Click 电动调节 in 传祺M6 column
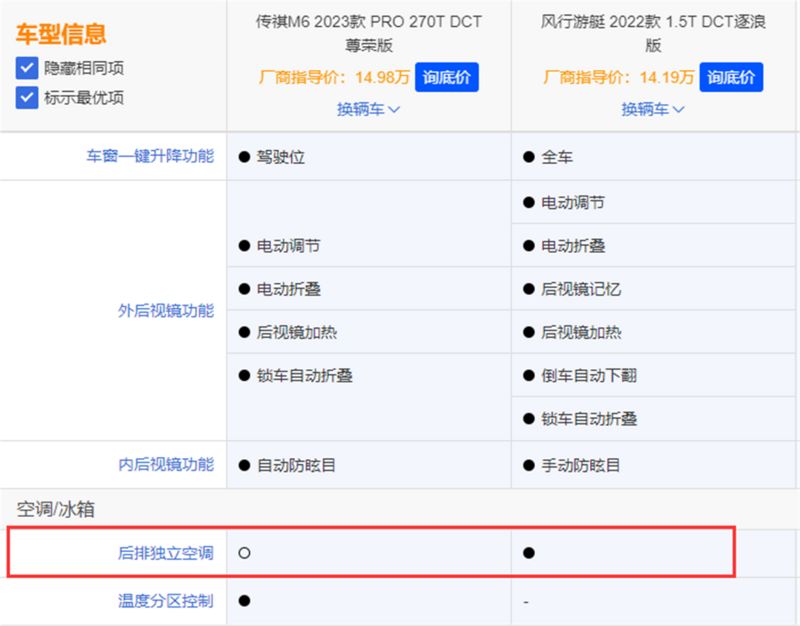The width and height of the screenshot is (800, 626). pos(289,246)
